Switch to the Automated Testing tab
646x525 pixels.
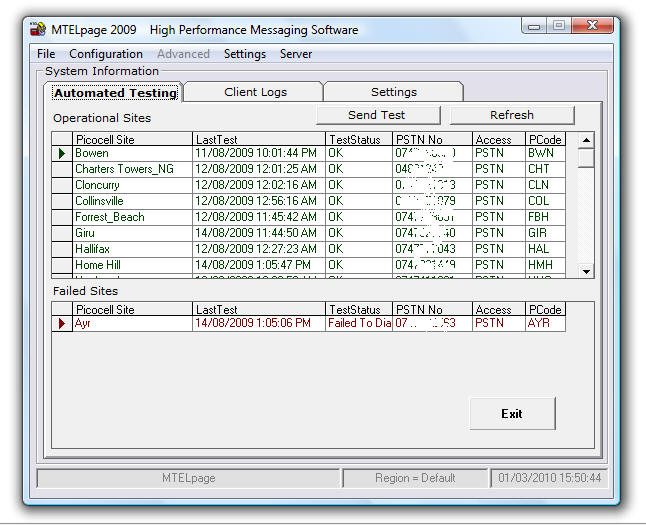115,93
